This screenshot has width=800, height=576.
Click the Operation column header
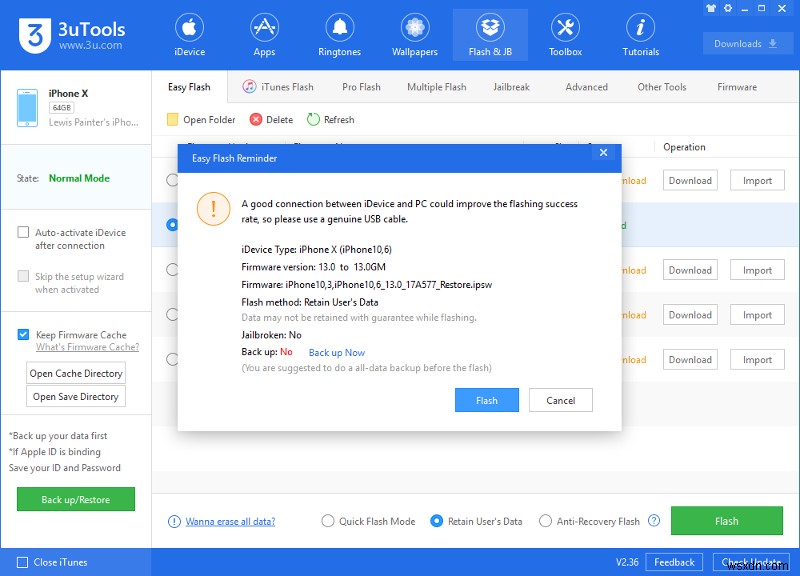point(684,147)
